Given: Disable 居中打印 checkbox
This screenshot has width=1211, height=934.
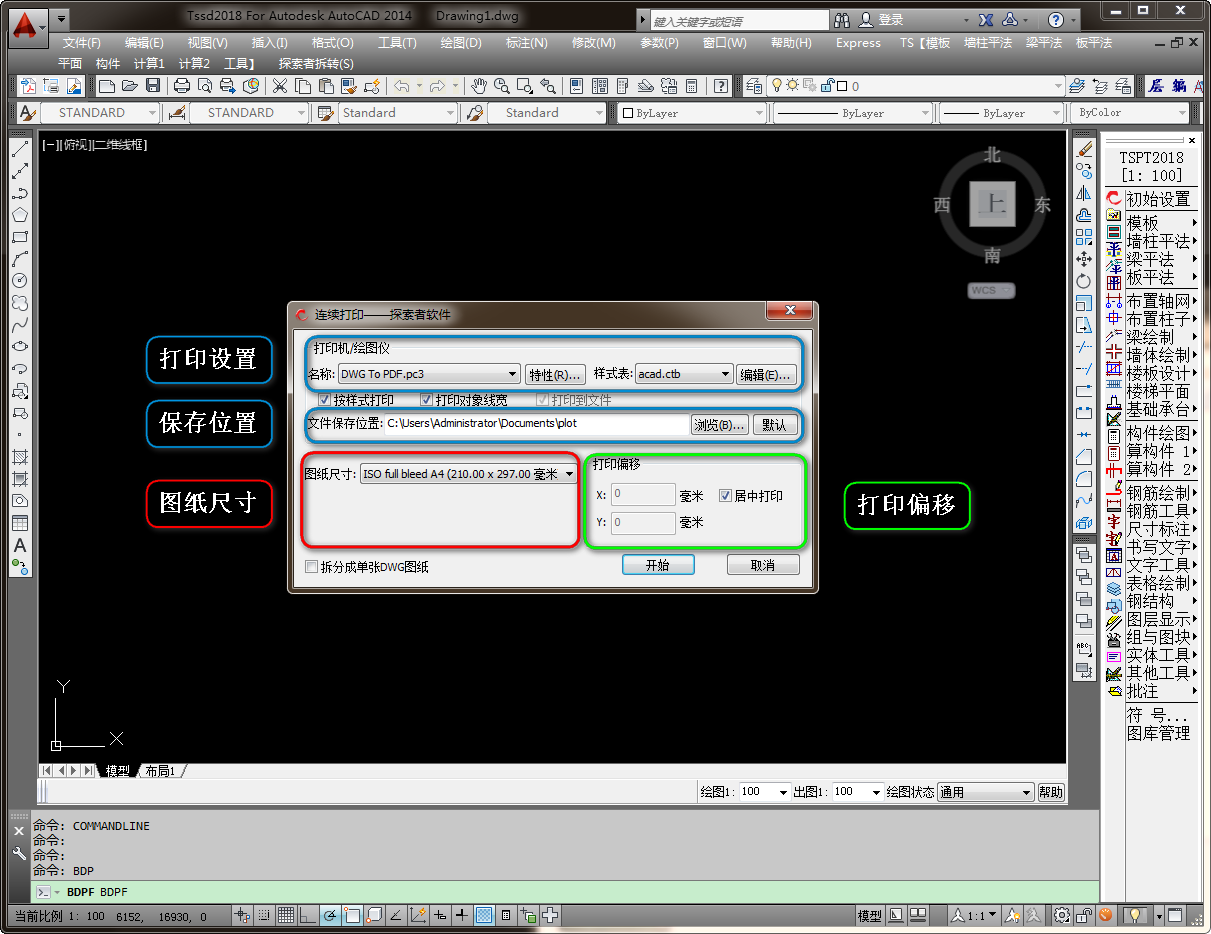Looking at the screenshot, I should tap(726, 496).
